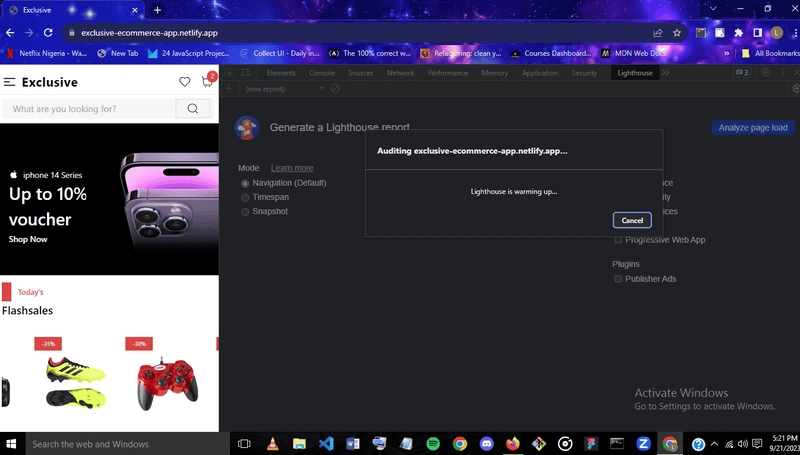Cancel the Lighthouse audit
800x455 pixels.
(632, 220)
